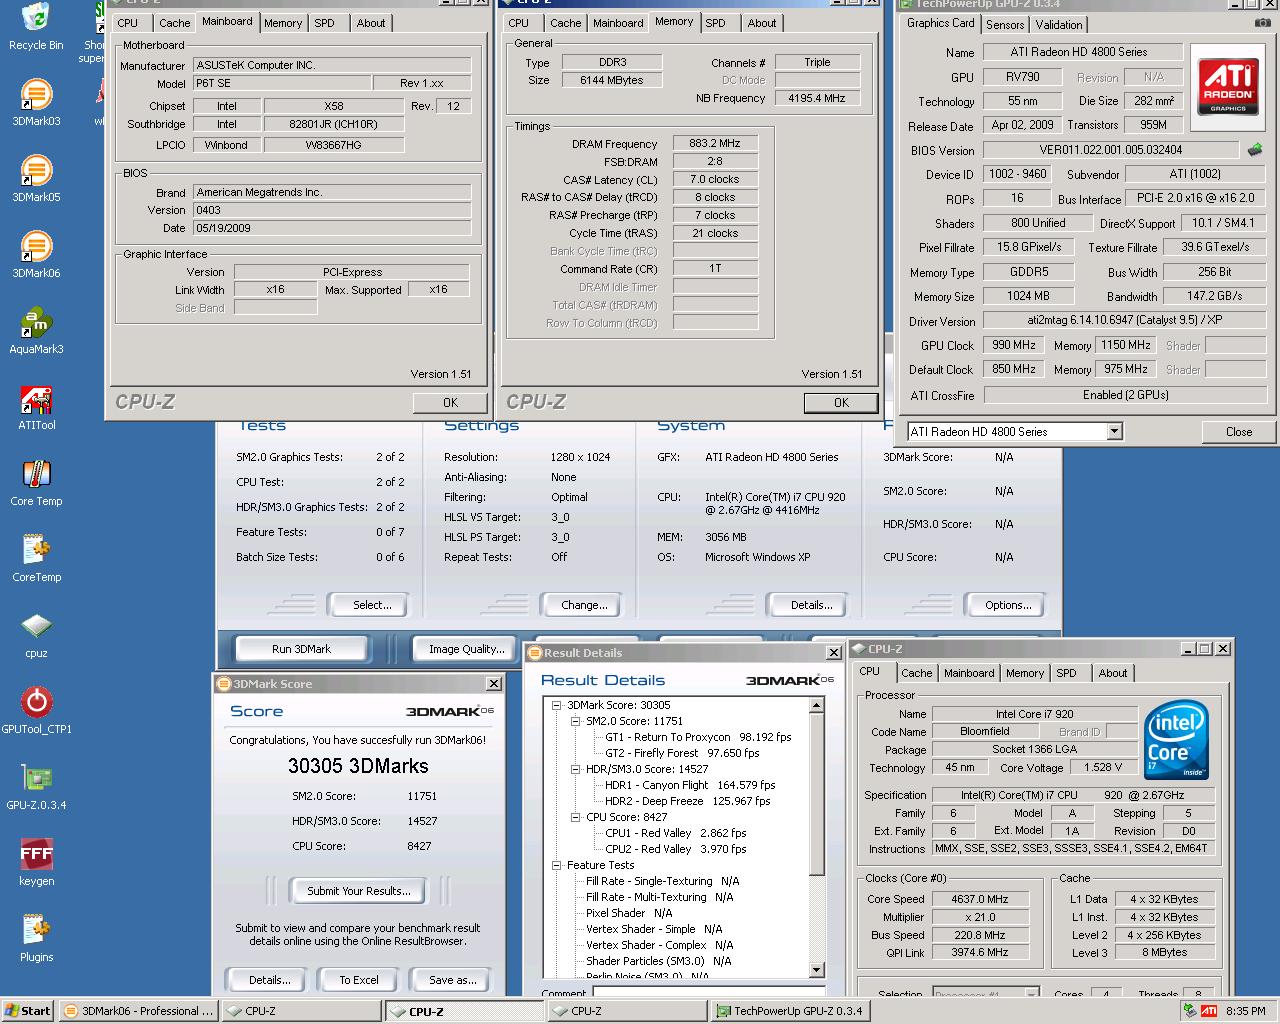Click Result Details scrollbar up arrow
The height and width of the screenshot is (1024, 1280).
[816, 706]
